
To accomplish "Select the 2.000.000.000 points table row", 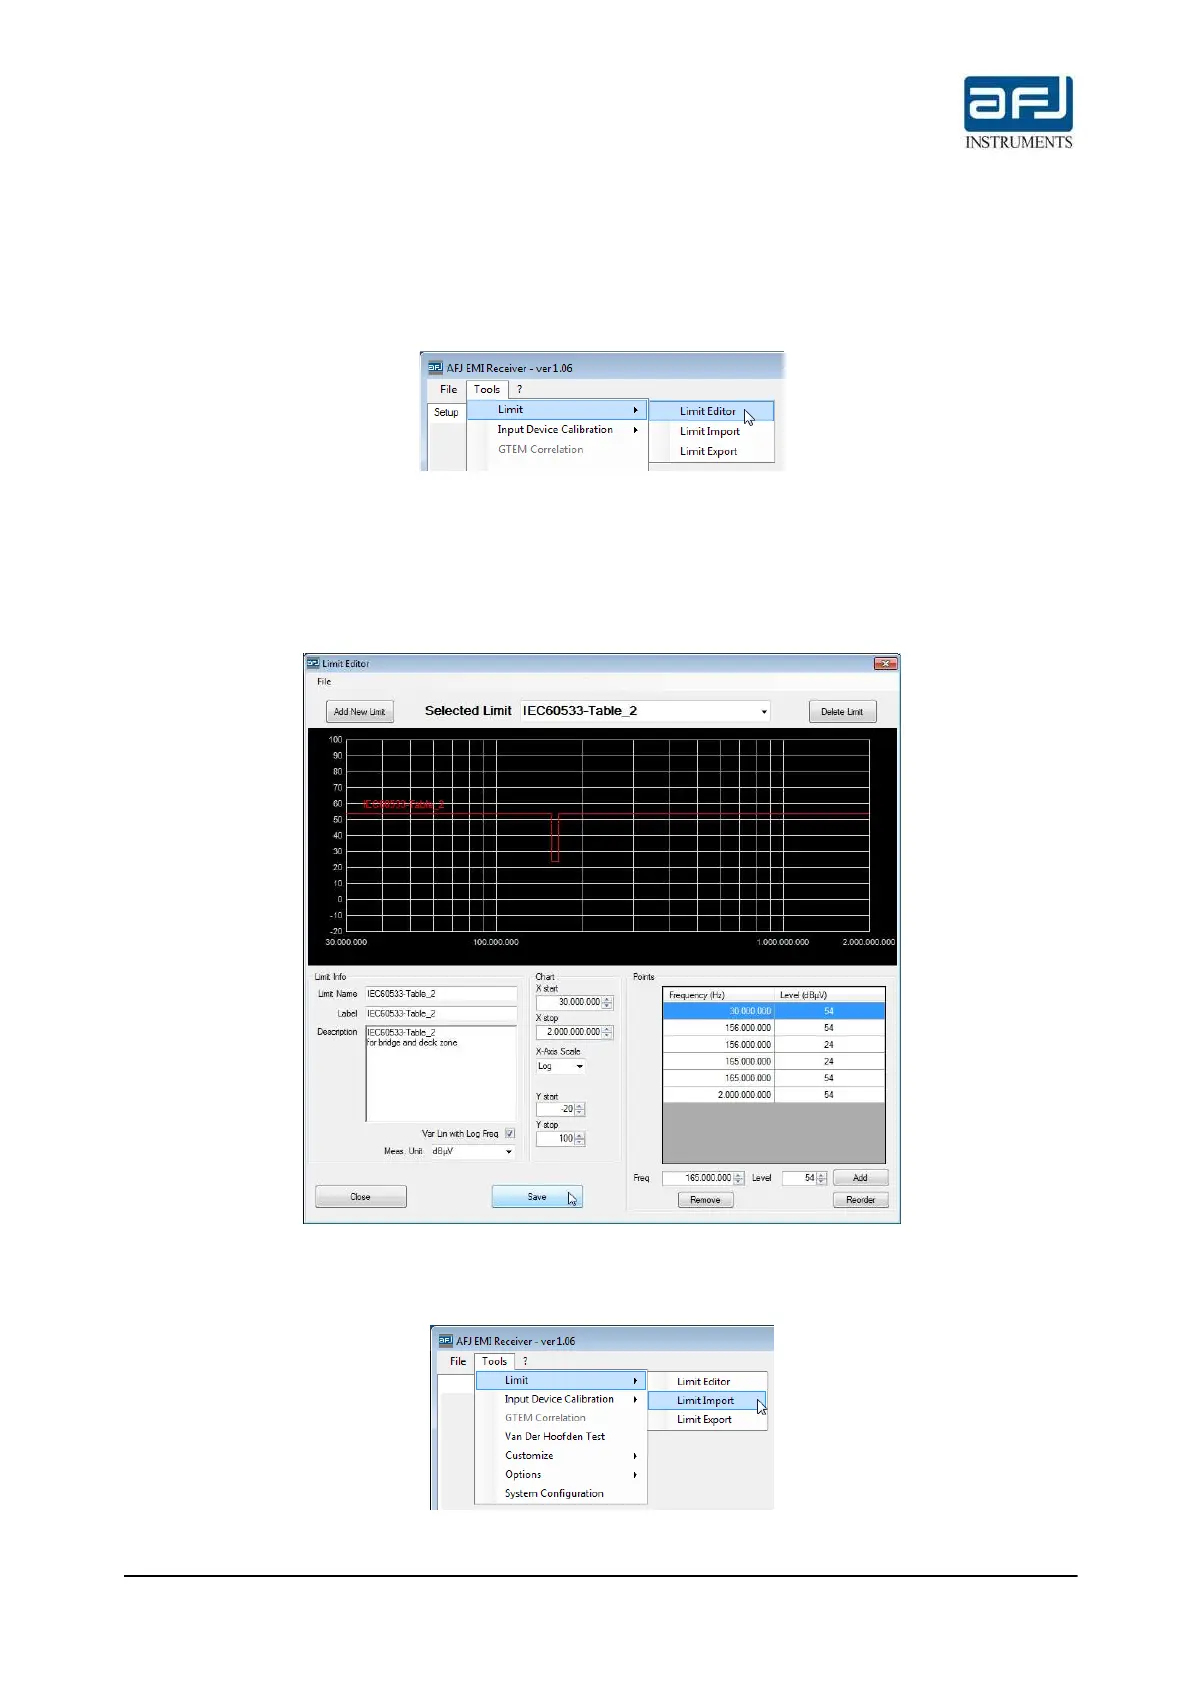I will [774, 1095].
